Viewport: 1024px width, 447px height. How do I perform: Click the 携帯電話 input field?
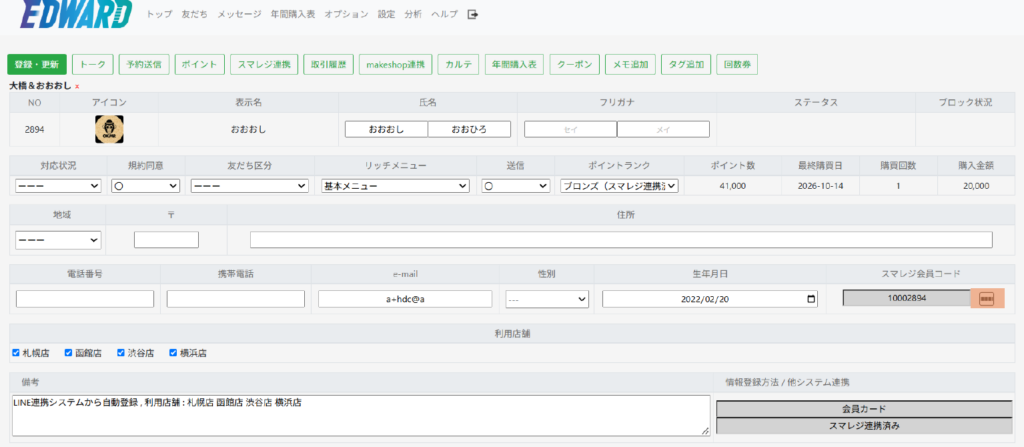[236, 299]
